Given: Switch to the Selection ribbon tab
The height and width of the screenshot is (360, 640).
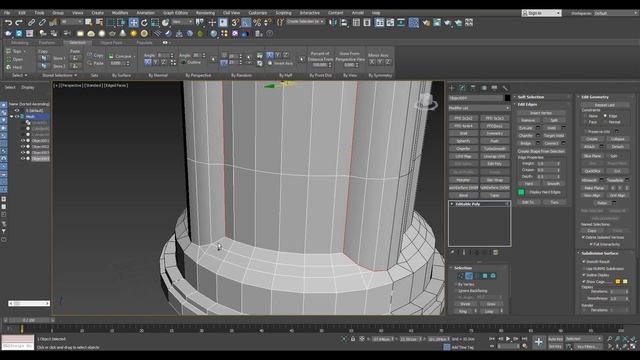Looking at the screenshot, I should pos(78,42).
